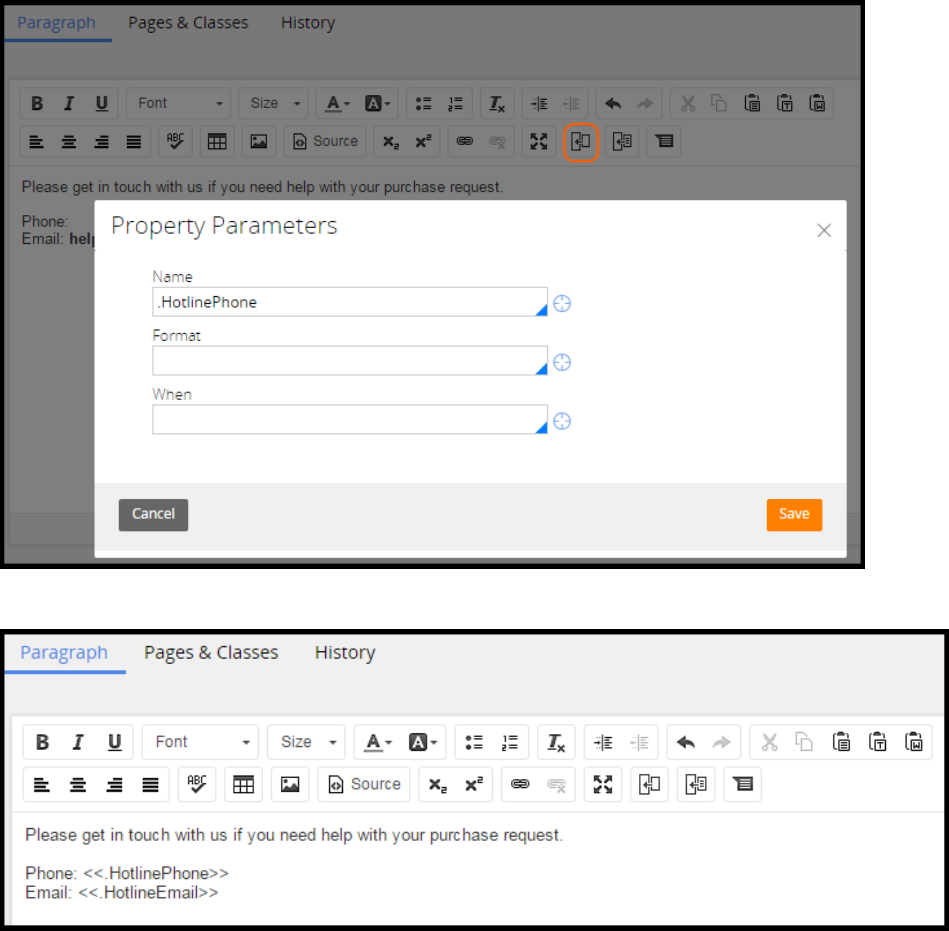Click the Name field containing .HotlinePhone
This screenshot has width=949, height=931.
coord(349,301)
